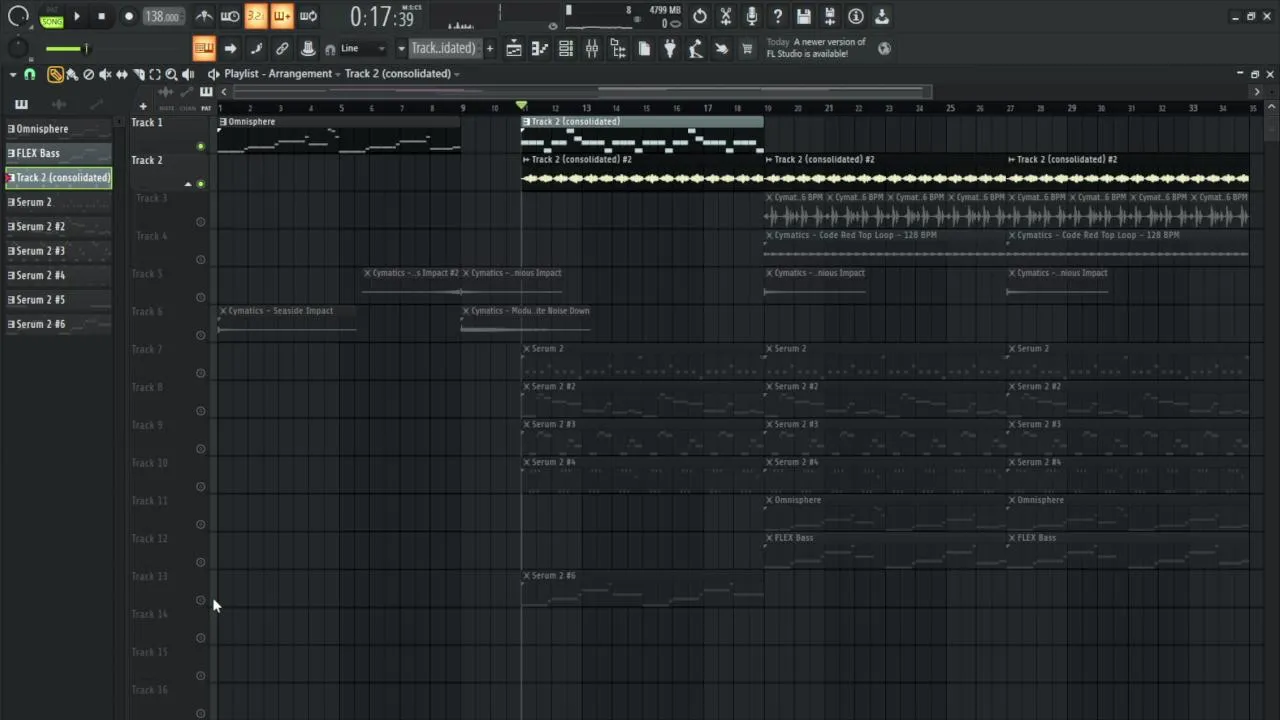Open the snap Line dropdown
Viewport: 1280px width, 720px height.
coord(363,48)
